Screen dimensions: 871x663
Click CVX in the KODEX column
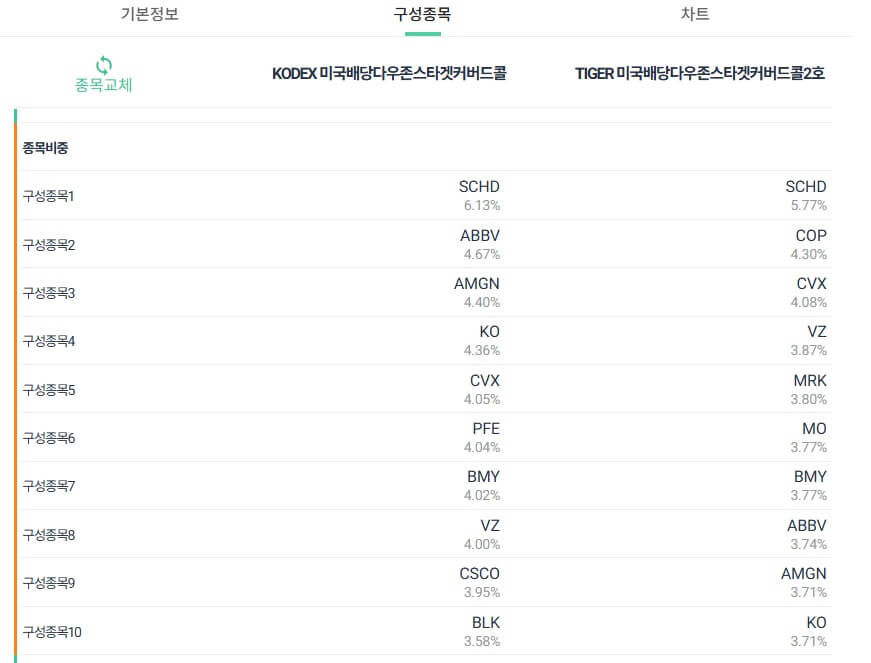(x=485, y=380)
